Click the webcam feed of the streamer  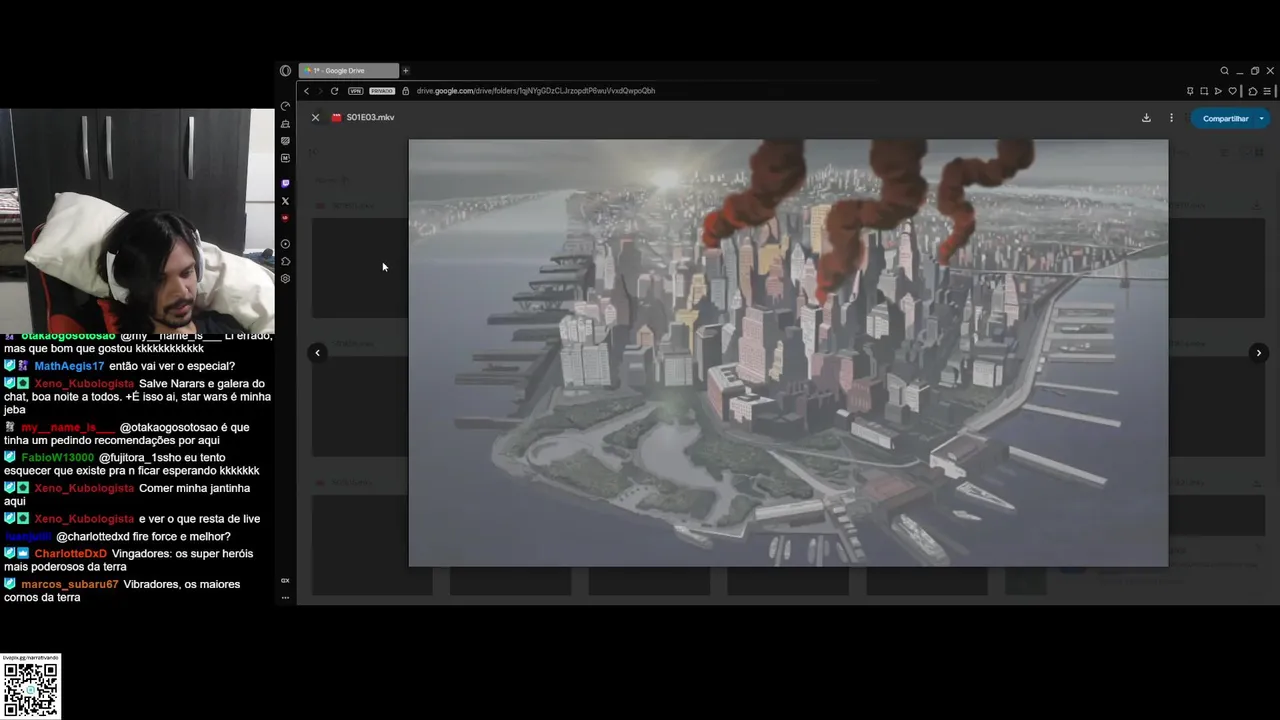coord(137,220)
